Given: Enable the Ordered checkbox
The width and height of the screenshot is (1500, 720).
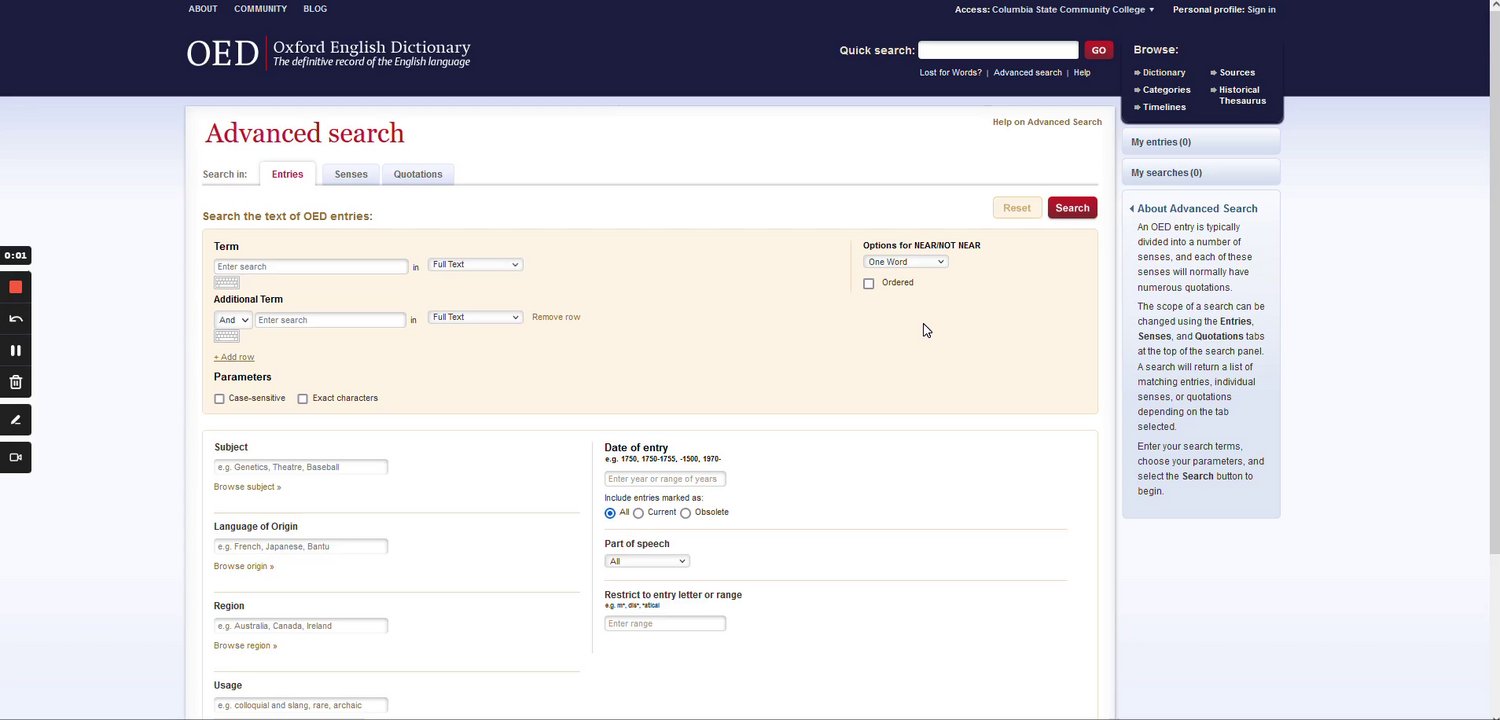Looking at the screenshot, I should pyautogui.click(x=868, y=283).
